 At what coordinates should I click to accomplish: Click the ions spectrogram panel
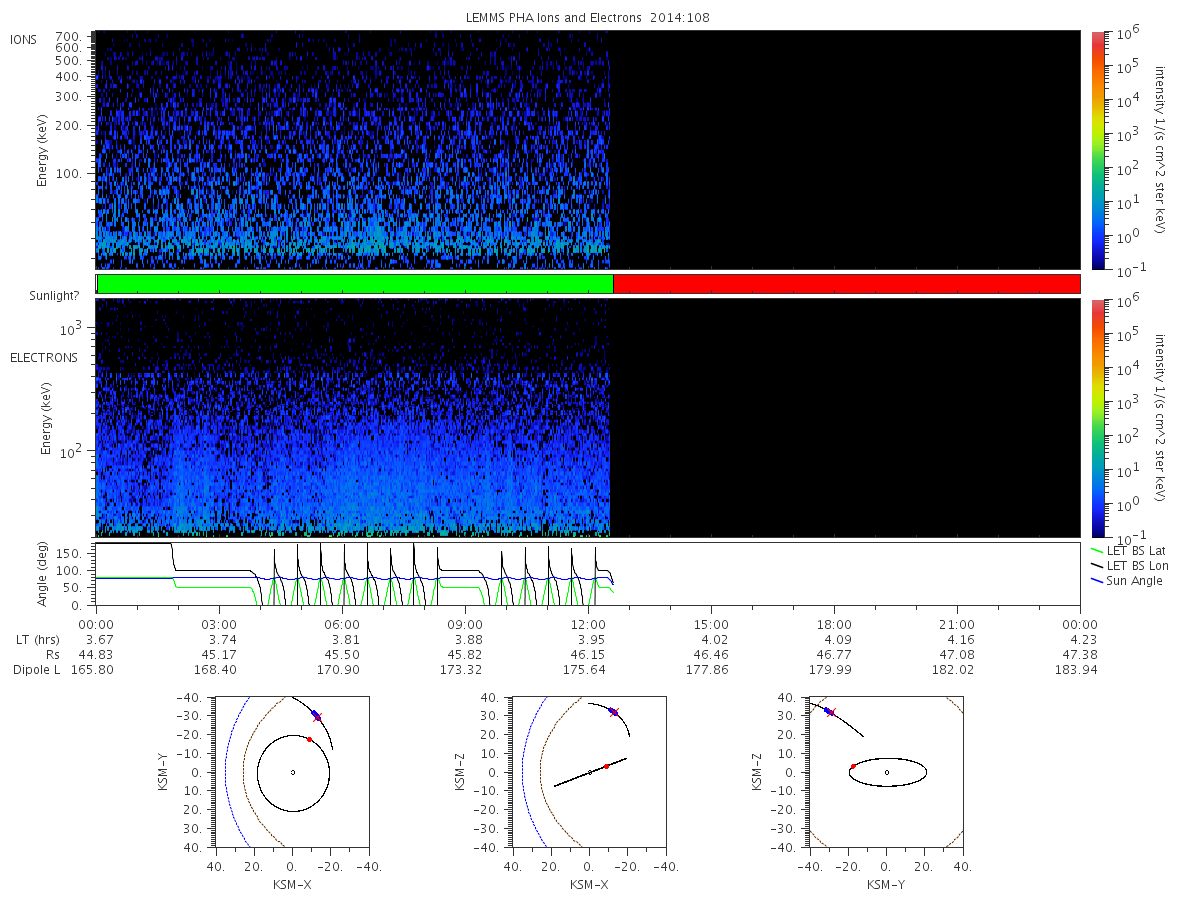pos(588,150)
